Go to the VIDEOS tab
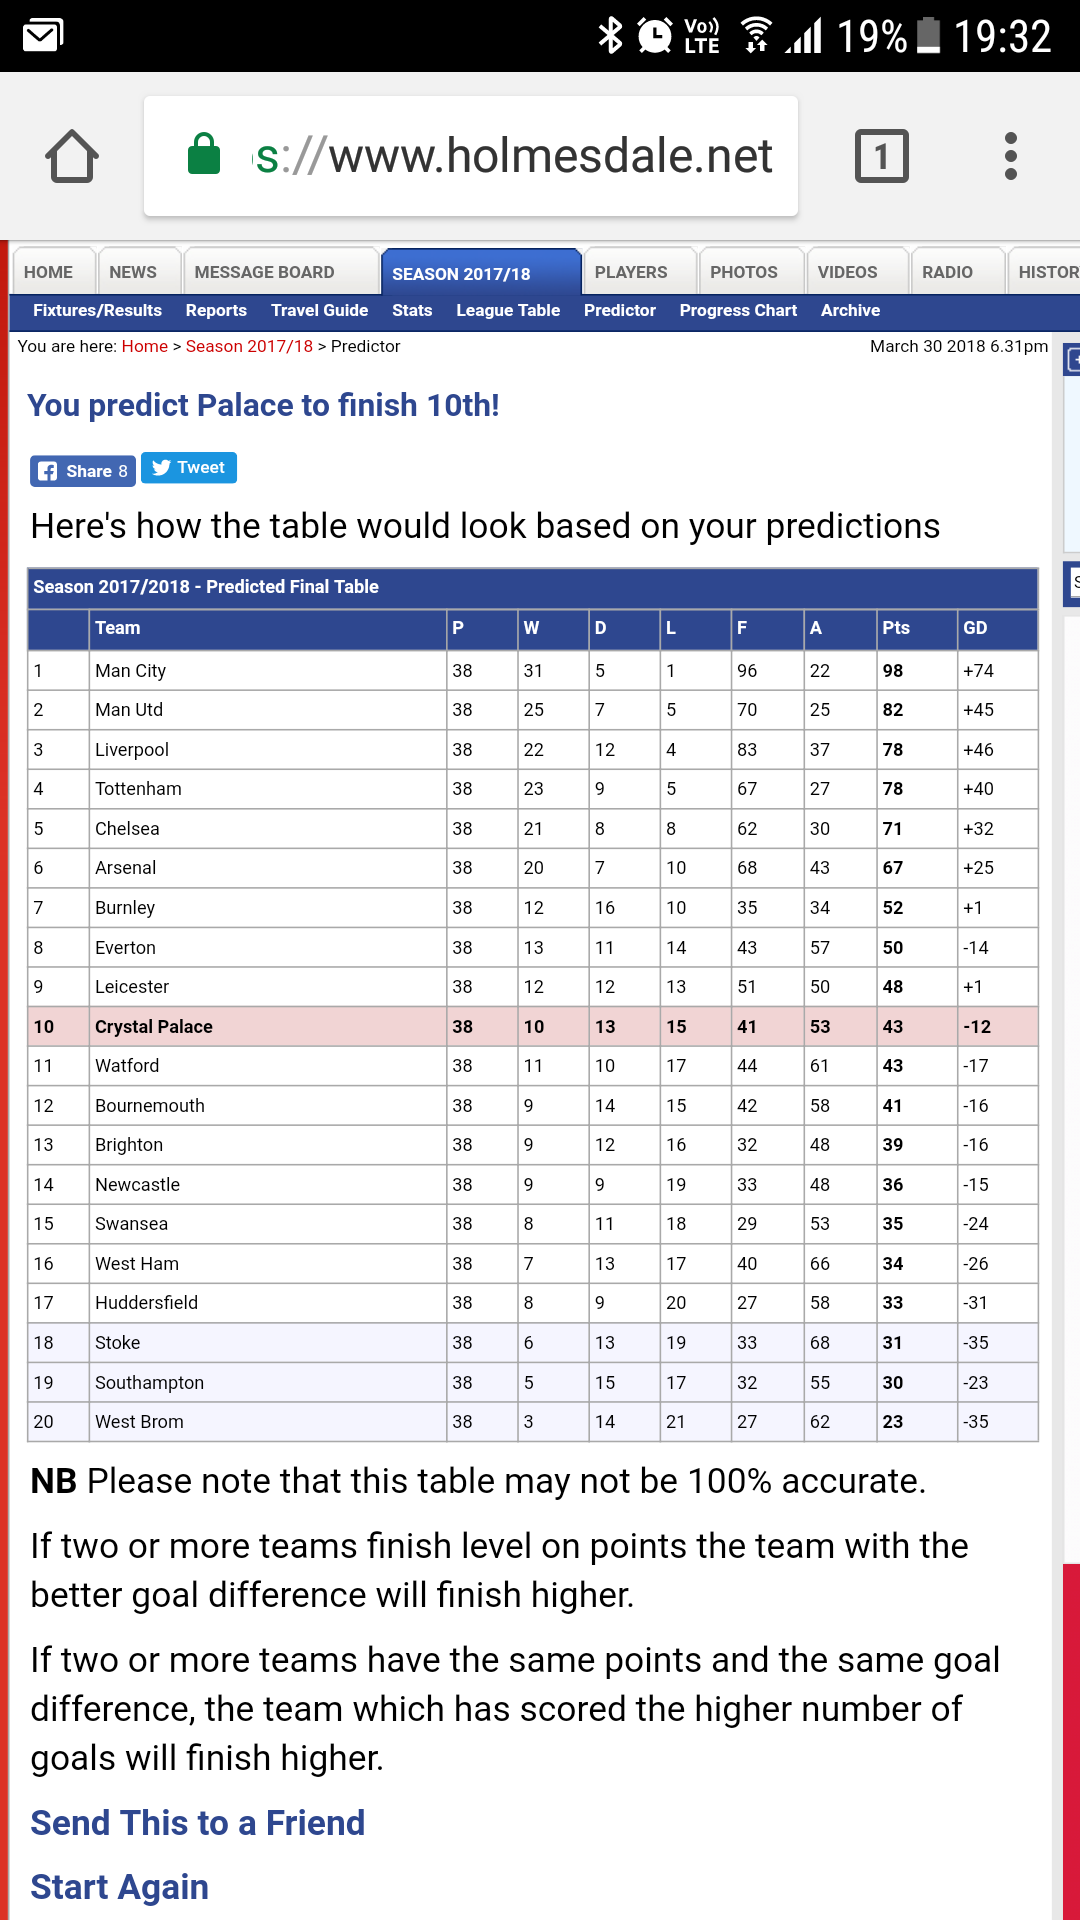This screenshot has width=1080, height=1920. (847, 272)
